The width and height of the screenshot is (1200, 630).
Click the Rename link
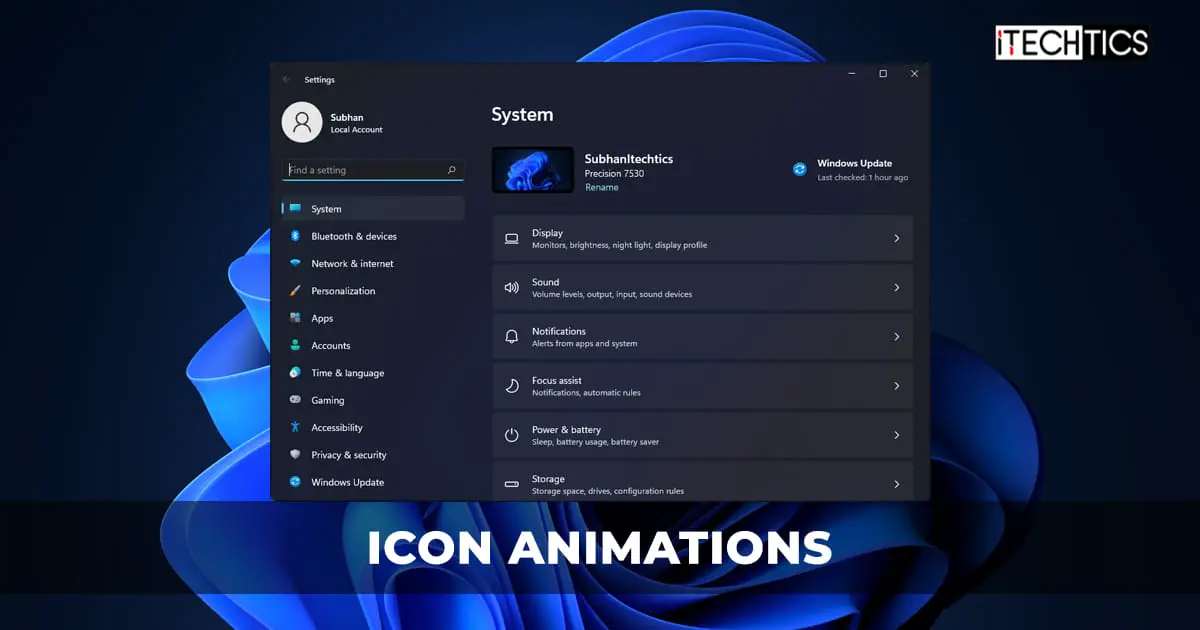coord(602,187)
